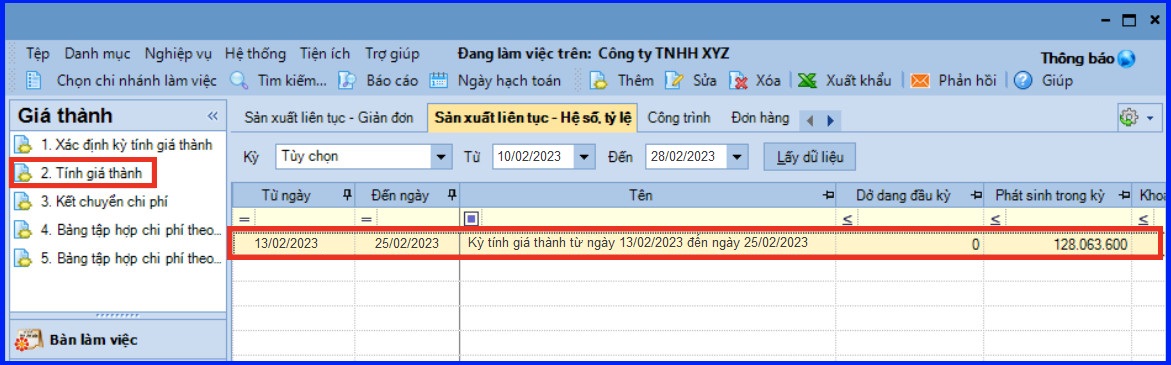Click the Thông báo globe icon

pyautogui.click(x=1127, y=58)
